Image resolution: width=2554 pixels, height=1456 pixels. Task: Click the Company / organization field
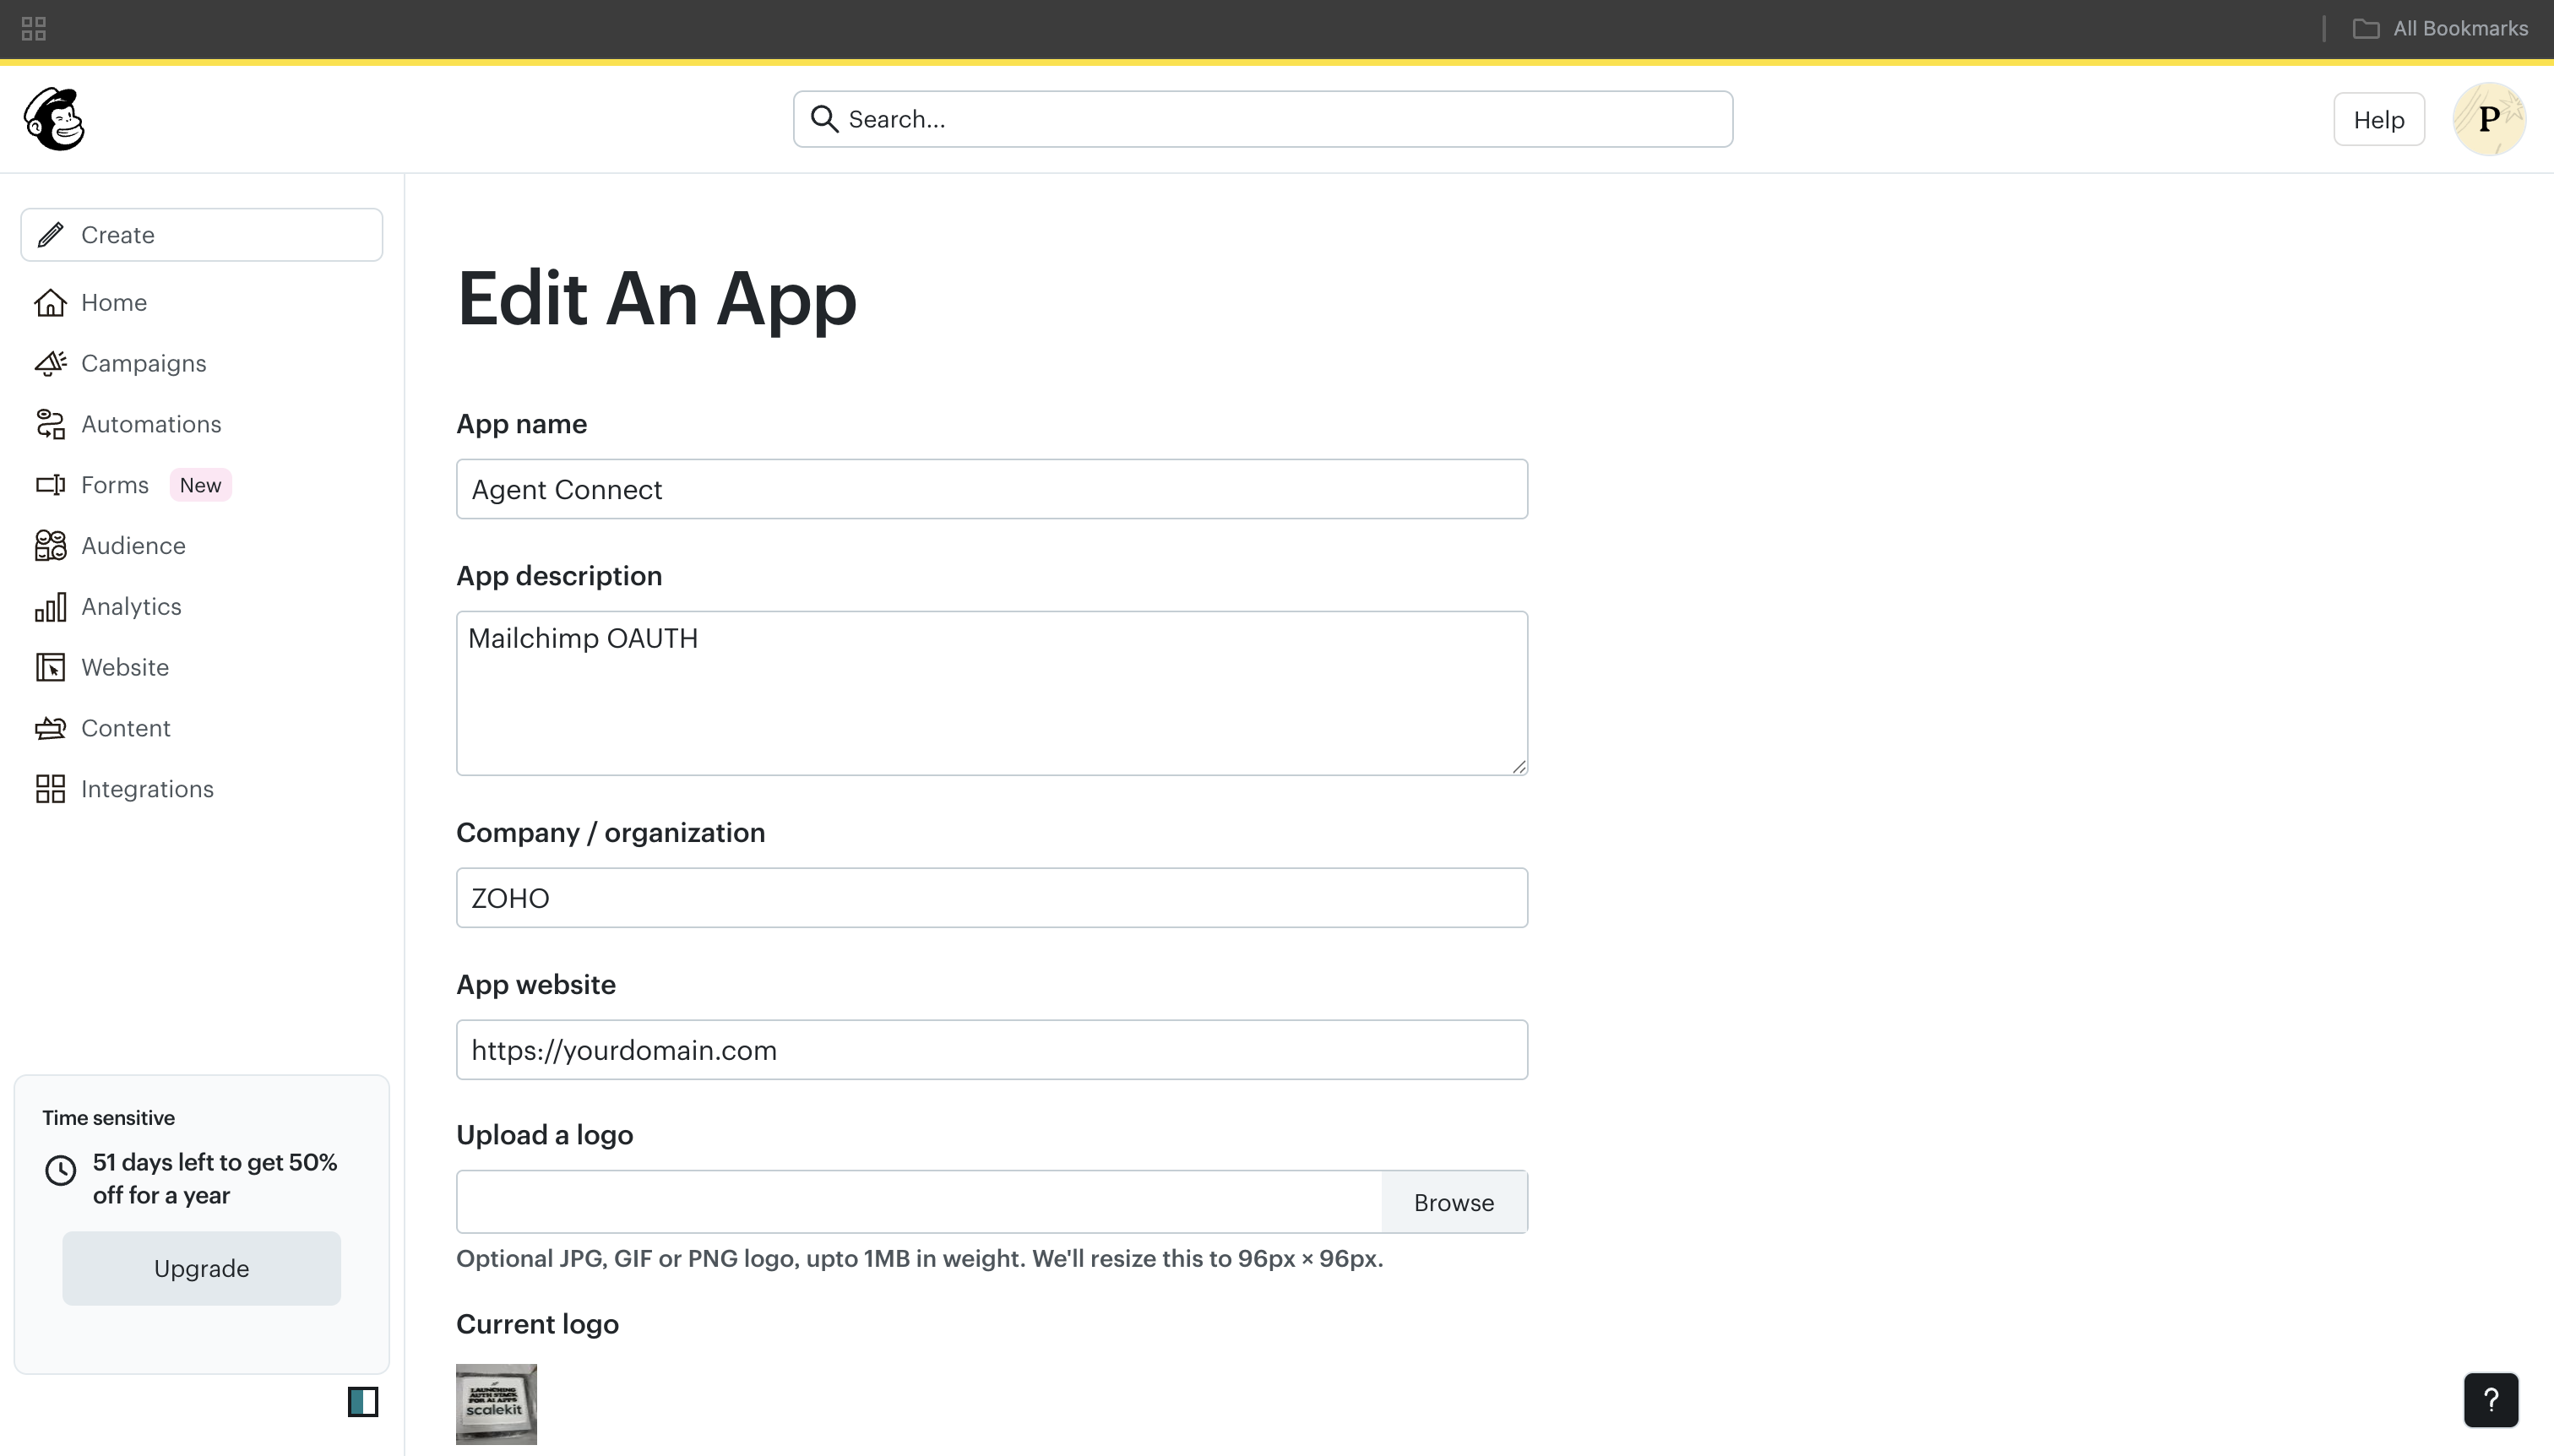click(992, 898)
